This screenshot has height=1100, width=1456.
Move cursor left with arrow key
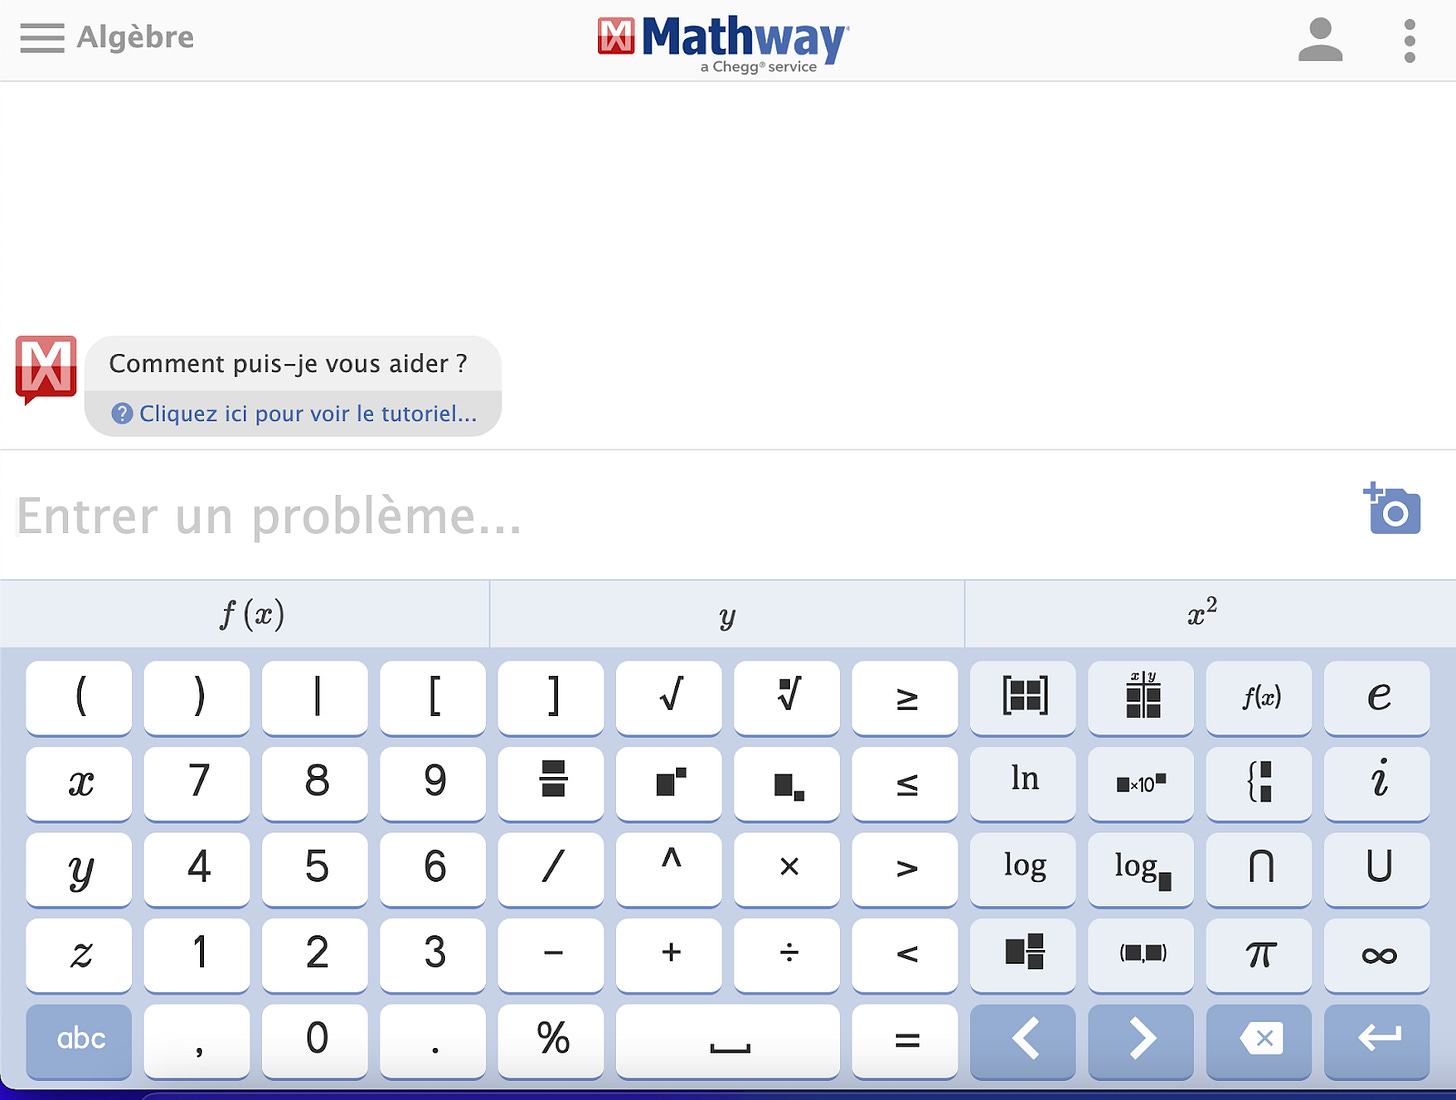1023,1042
